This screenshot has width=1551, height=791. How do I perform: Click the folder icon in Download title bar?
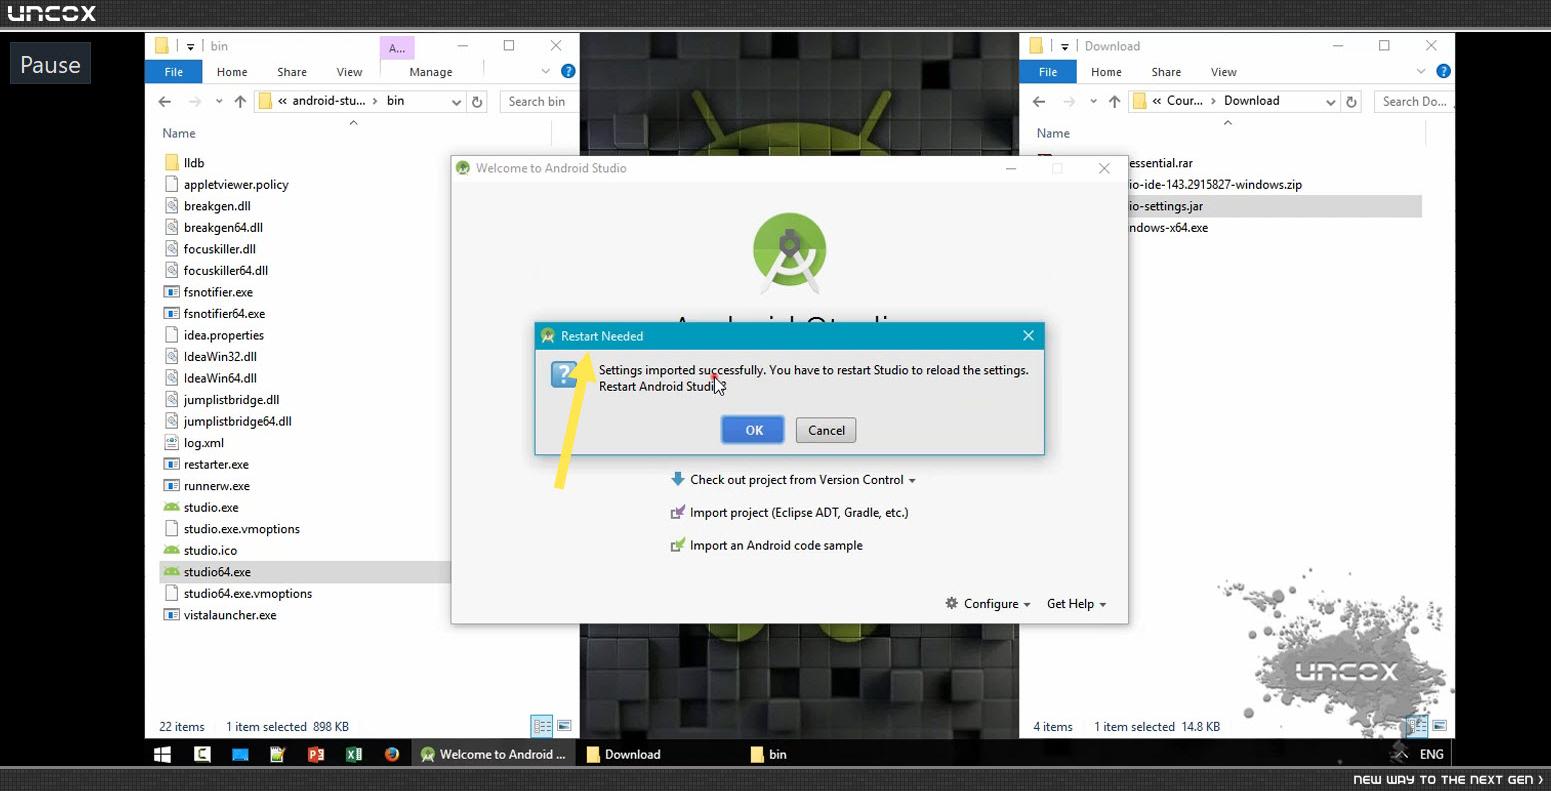[1036, 46]
